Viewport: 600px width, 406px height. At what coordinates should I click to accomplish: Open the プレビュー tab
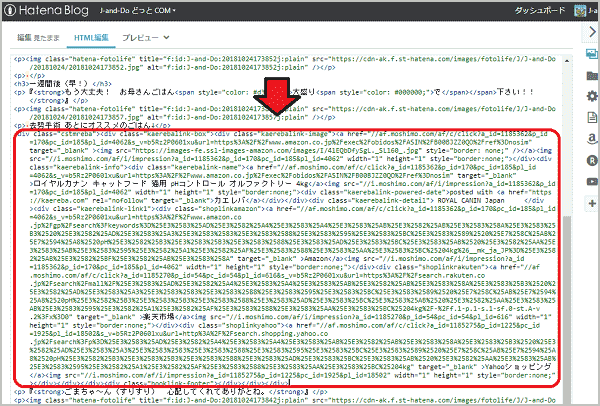click(140, 38)
